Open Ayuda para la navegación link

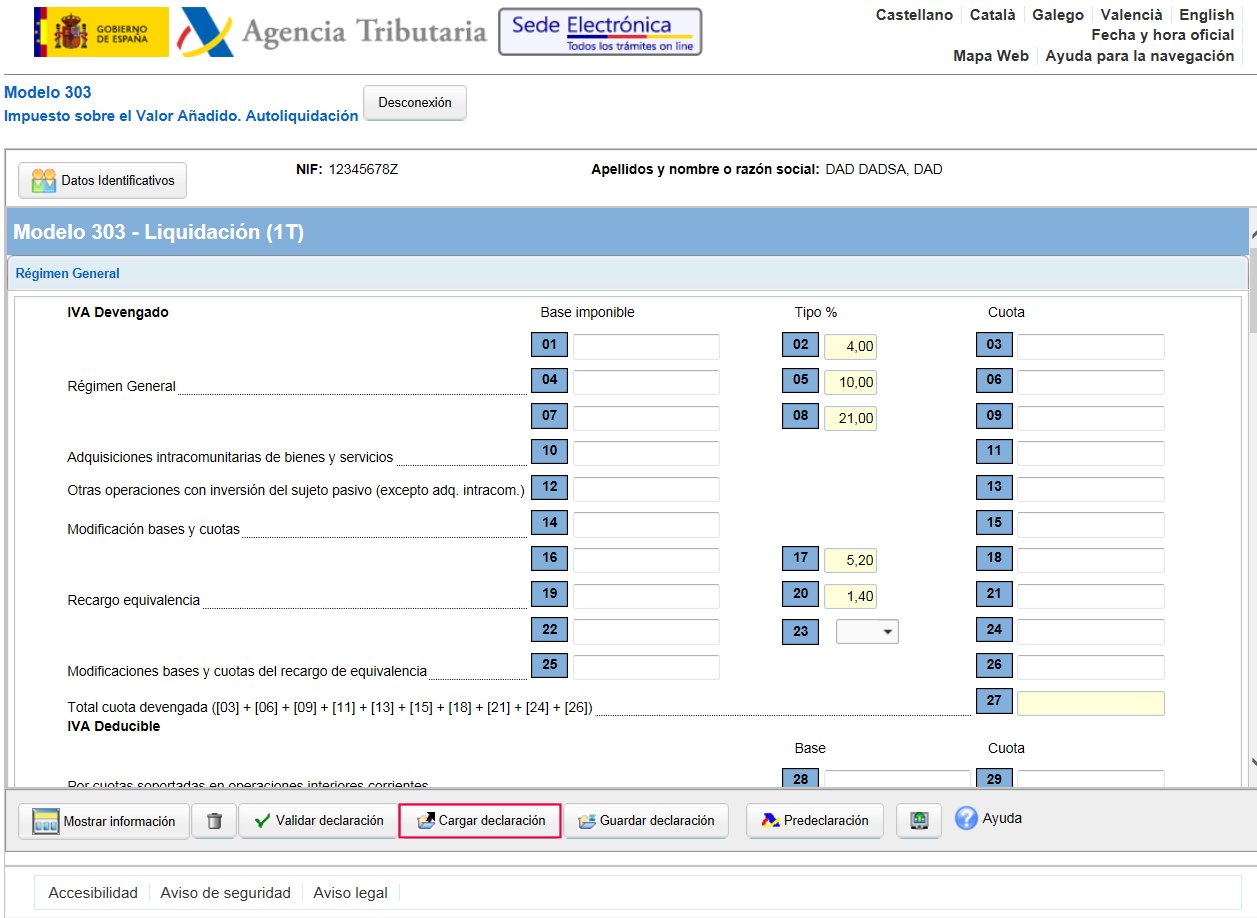pyautogui.click(x=1140, y=56)
